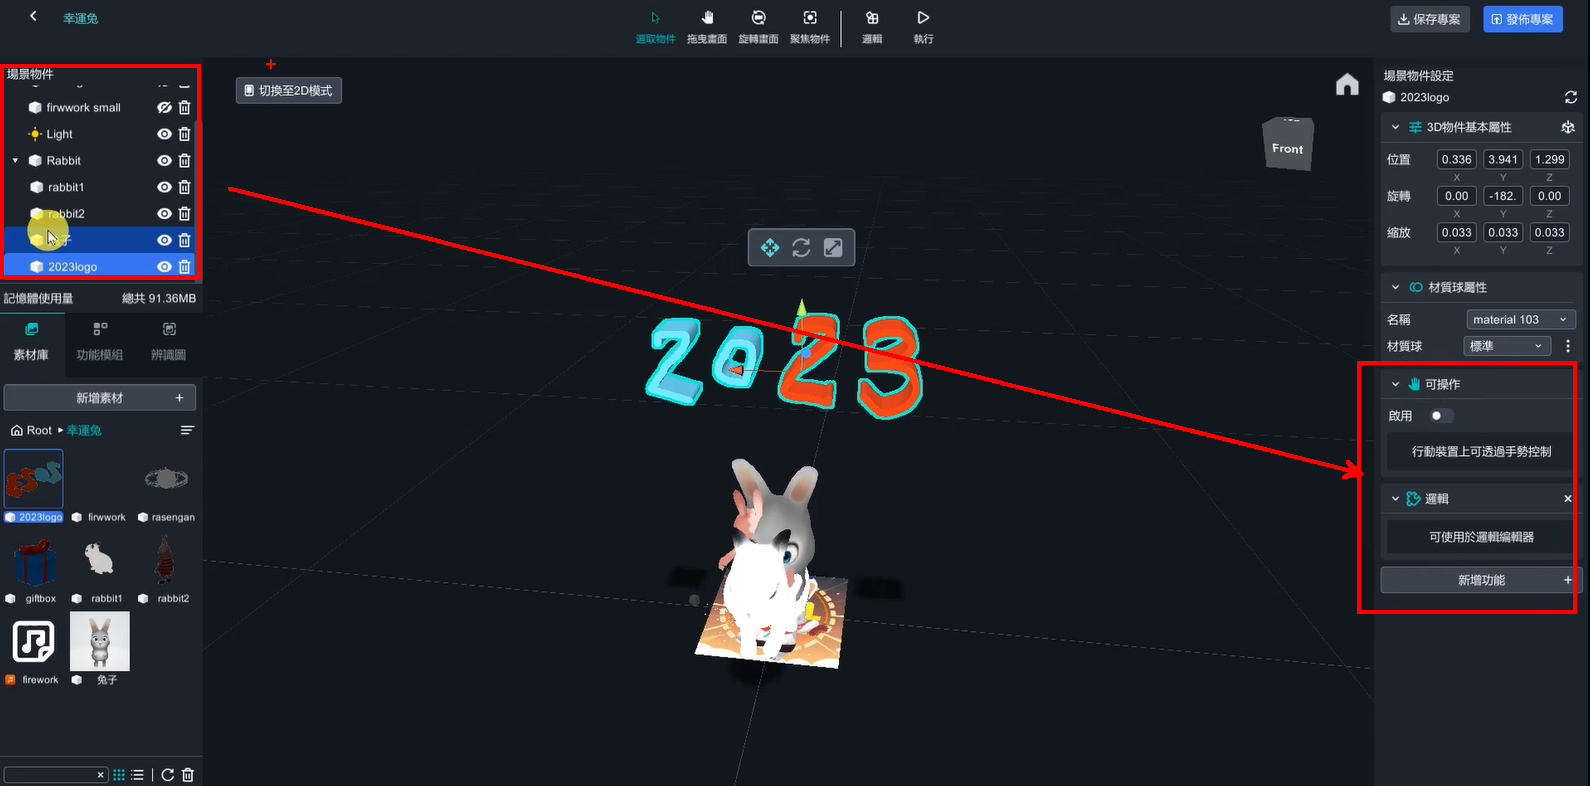Screen dimensions: 1590x786
Task: Select the scale gizmo icon
Action: coord(833,248)
